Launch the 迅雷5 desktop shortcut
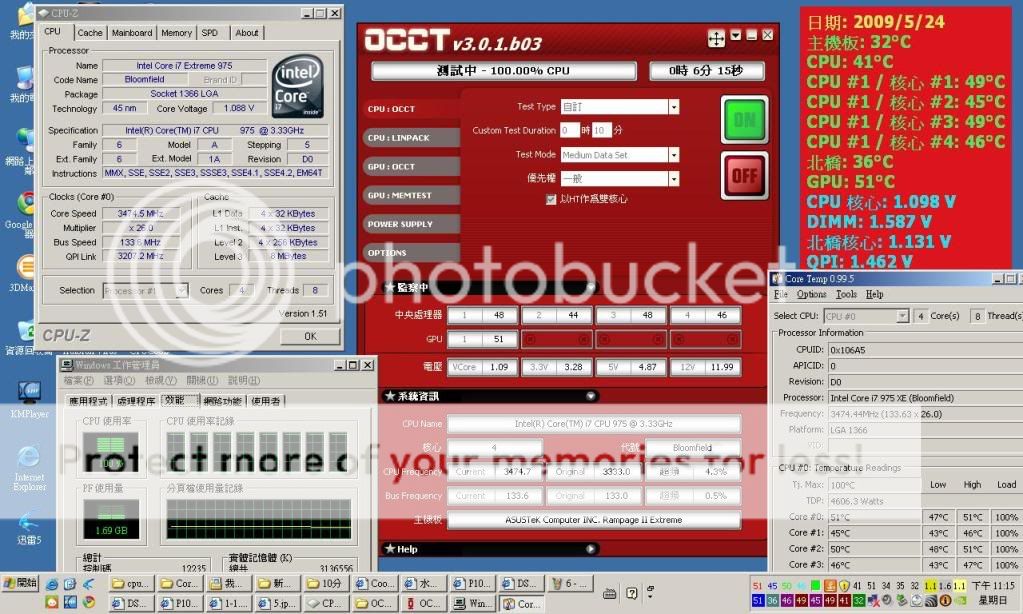 coord(29,529)
